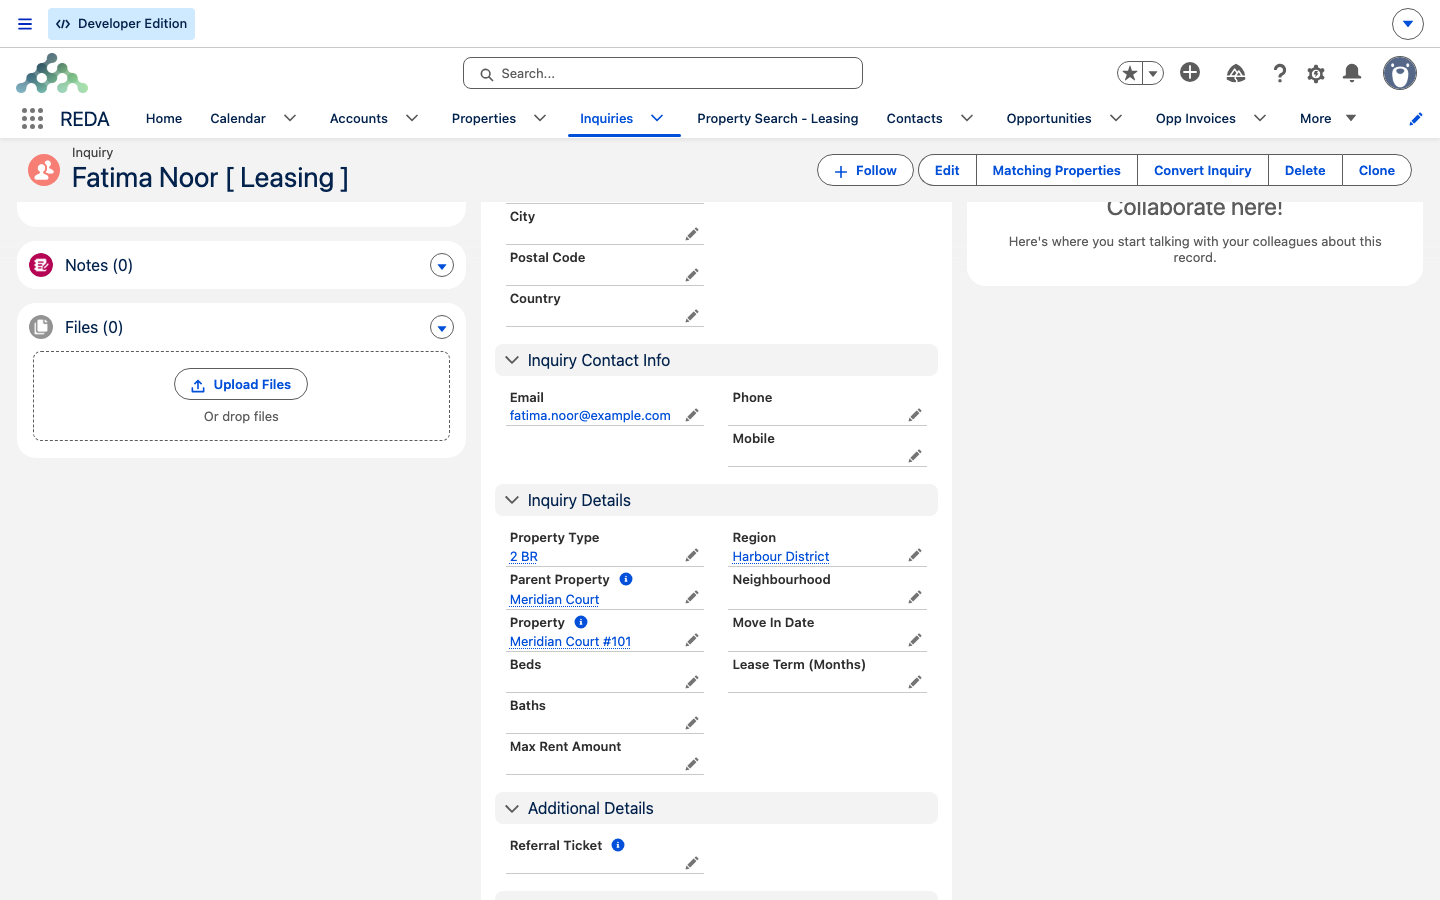
Task: Open the Help question mark icon
Action: point(1279,73)
